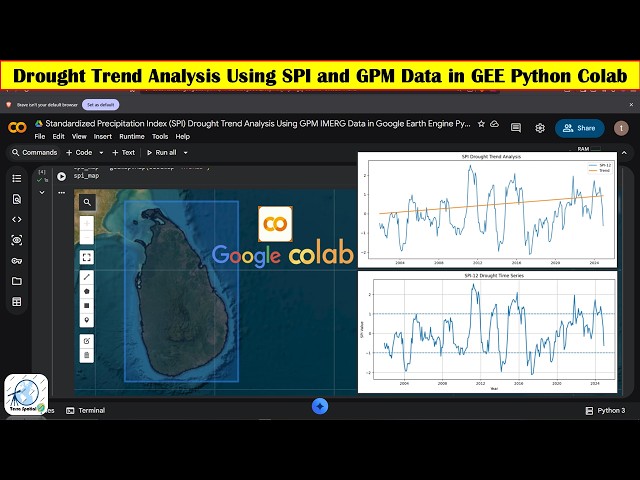The image size is (640, 480).
Task: Select the draw polygon tool
Action: tap(87, 291)
